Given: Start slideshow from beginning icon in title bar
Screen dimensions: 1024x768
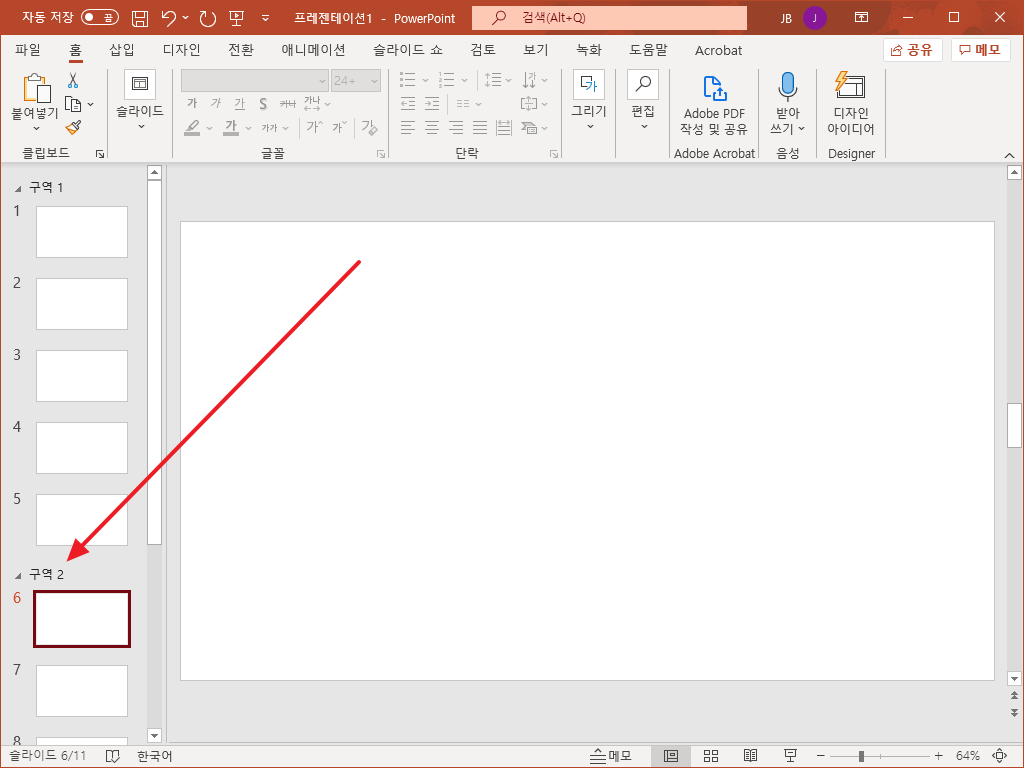Looking at the screenshot, I should coord(236,18).
